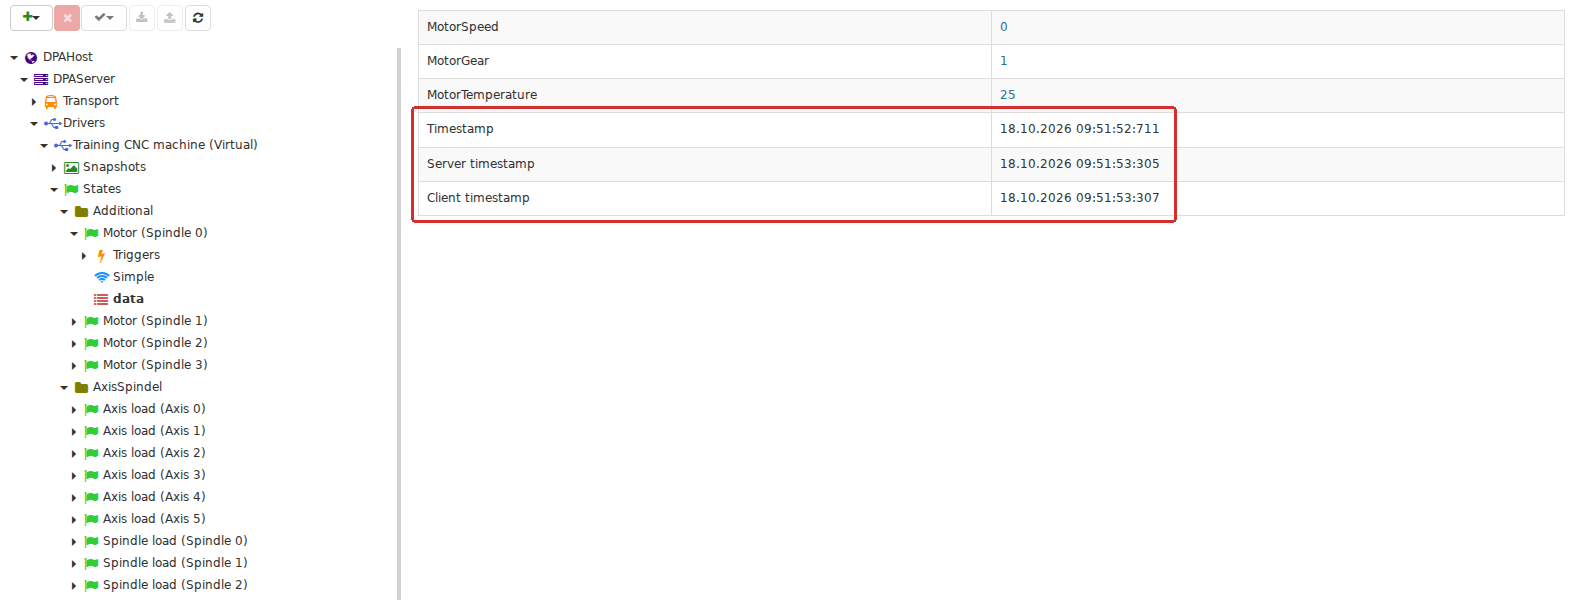The height and width of the screenshot is (600, 1575).
Task: Select the Spindle load (Spindle 1) label
Action: click(x=175, y=563)
